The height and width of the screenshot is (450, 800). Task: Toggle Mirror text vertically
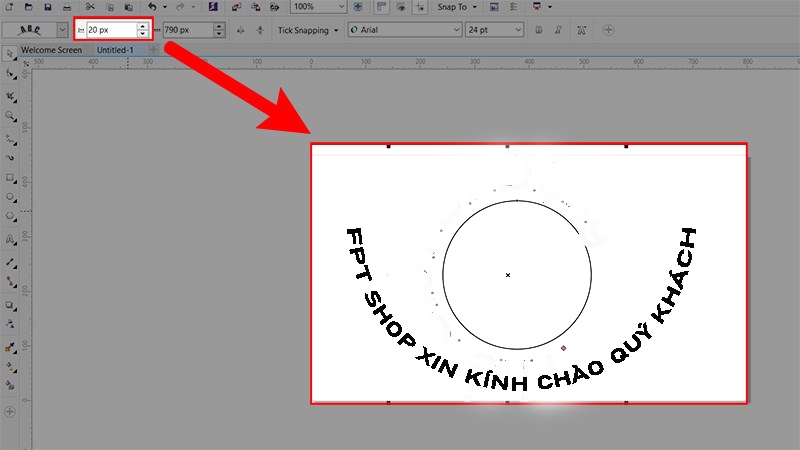260,30
